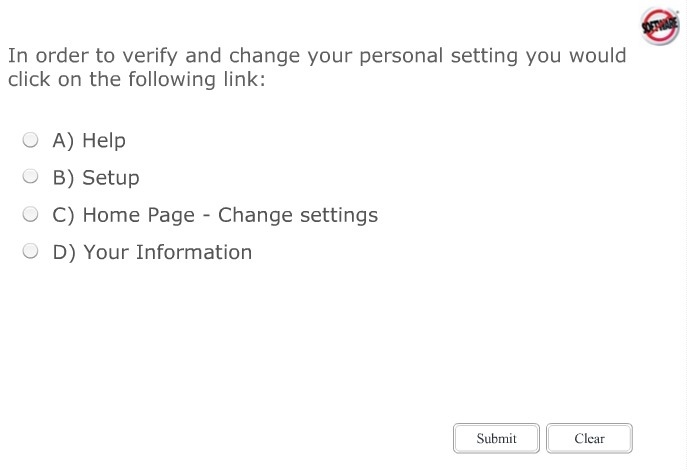Click the "B) Setup" answer label
The image size is (687, 470).
point(96,178)
